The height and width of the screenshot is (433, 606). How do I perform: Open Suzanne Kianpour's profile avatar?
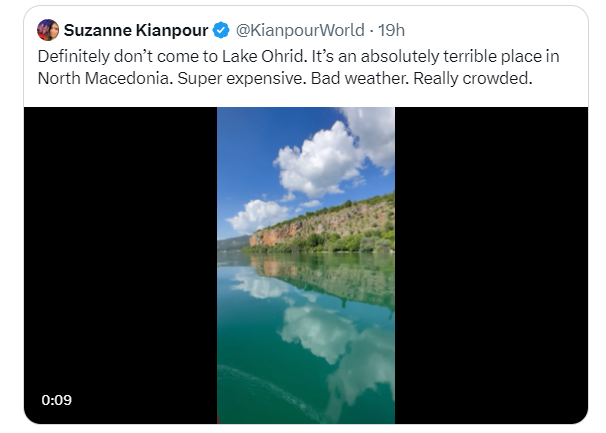coord(48,30)
